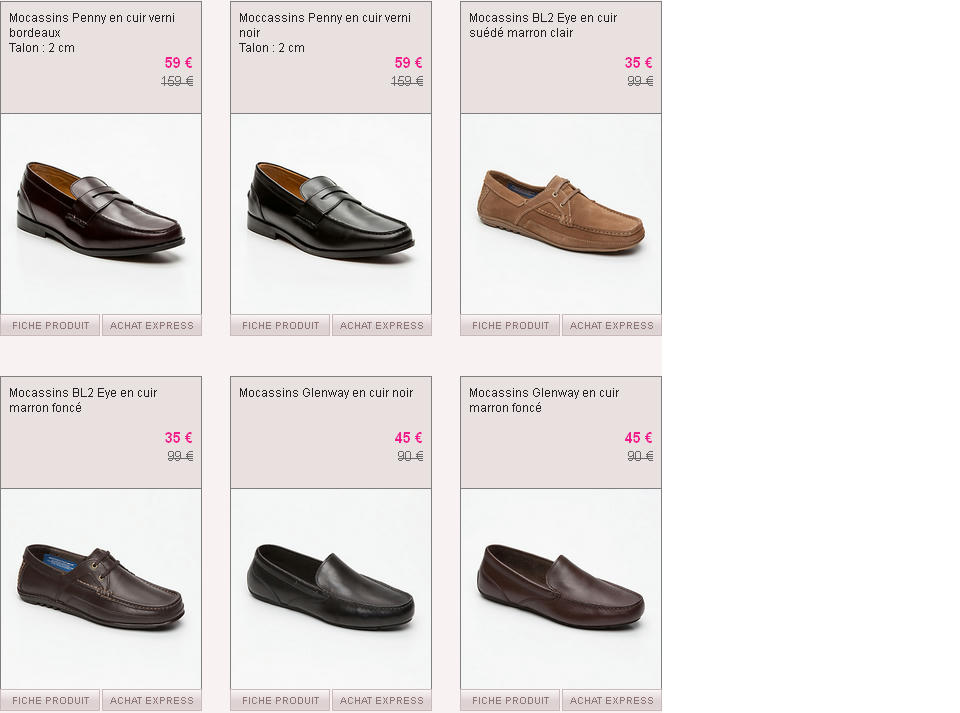Open Fiche Produit for black Penny moccasins
960x713 pixels.
point(280,326)
